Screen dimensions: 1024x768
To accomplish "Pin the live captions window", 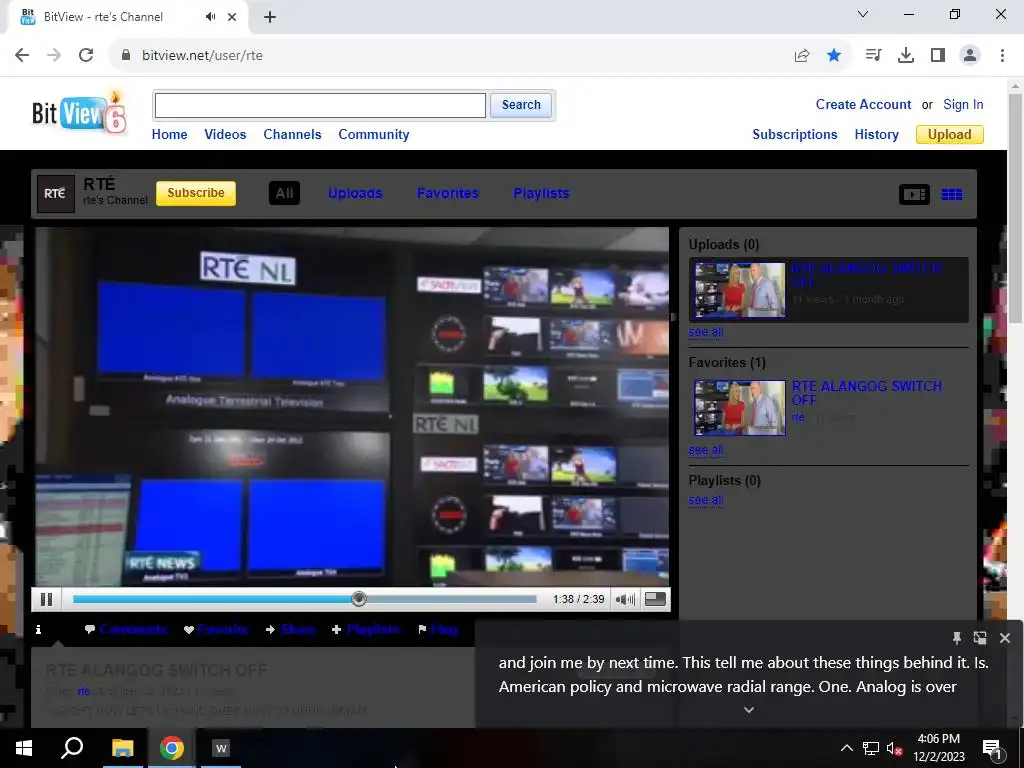I will click(x=957, y=638).
